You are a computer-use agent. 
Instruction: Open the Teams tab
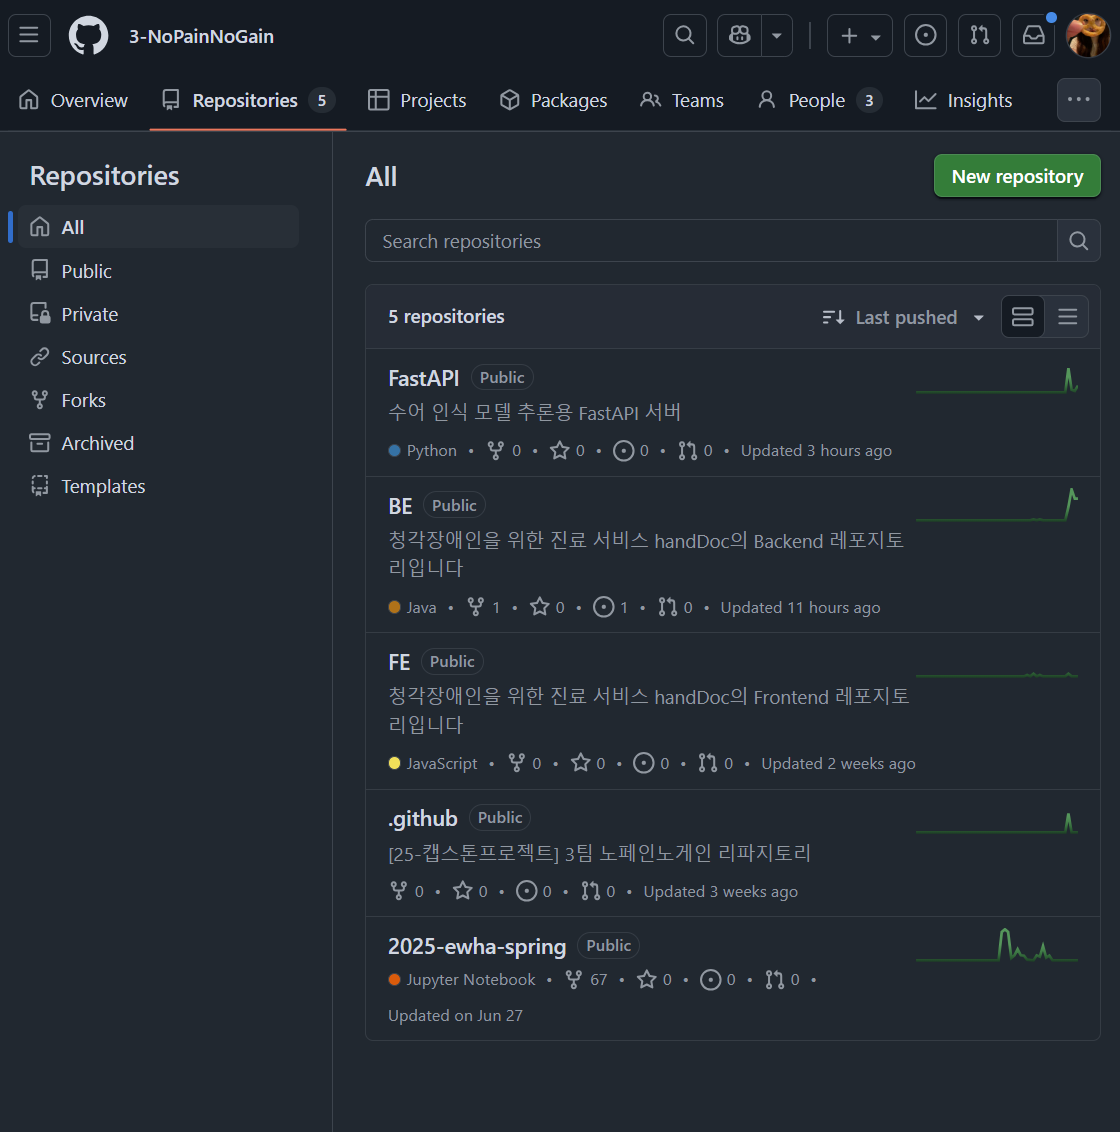click(x=682, y=100)
